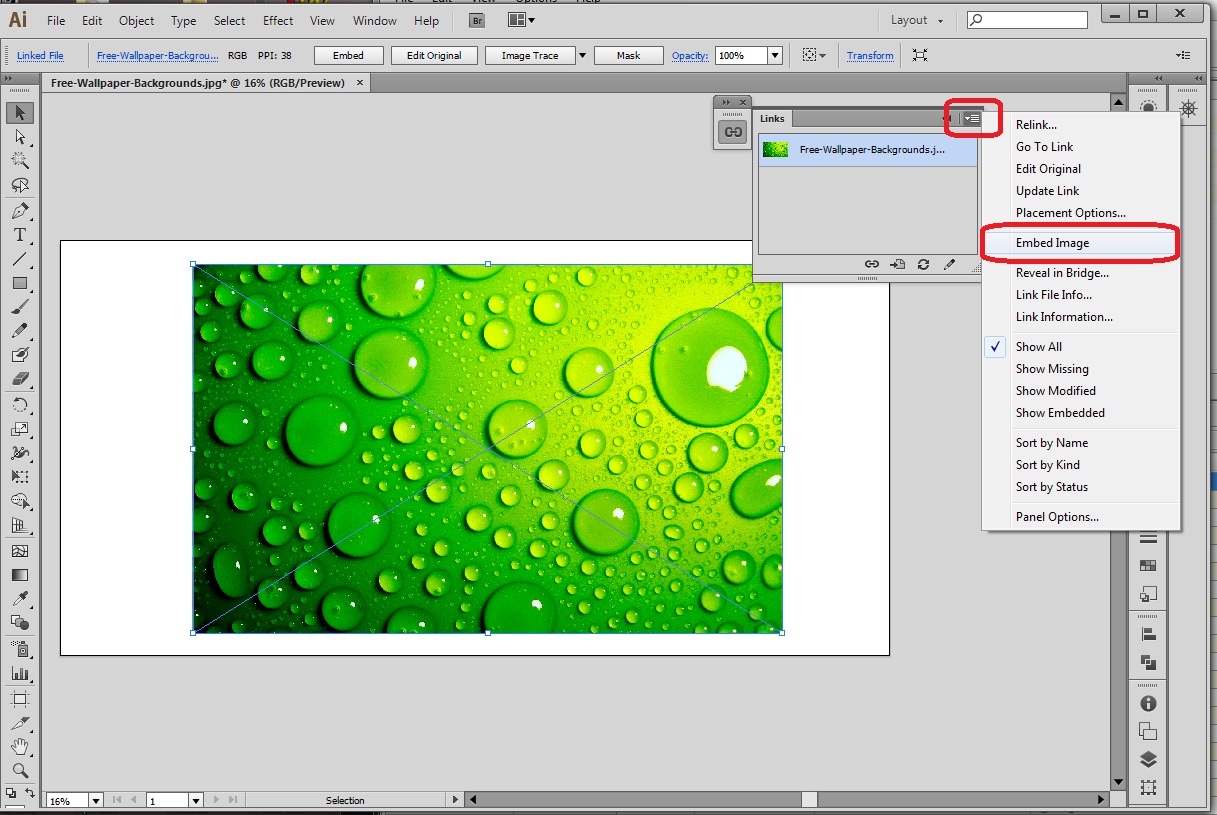Screen dimensions: 1217x815
Task: Select the Type tool
Action: pos(19,234)
